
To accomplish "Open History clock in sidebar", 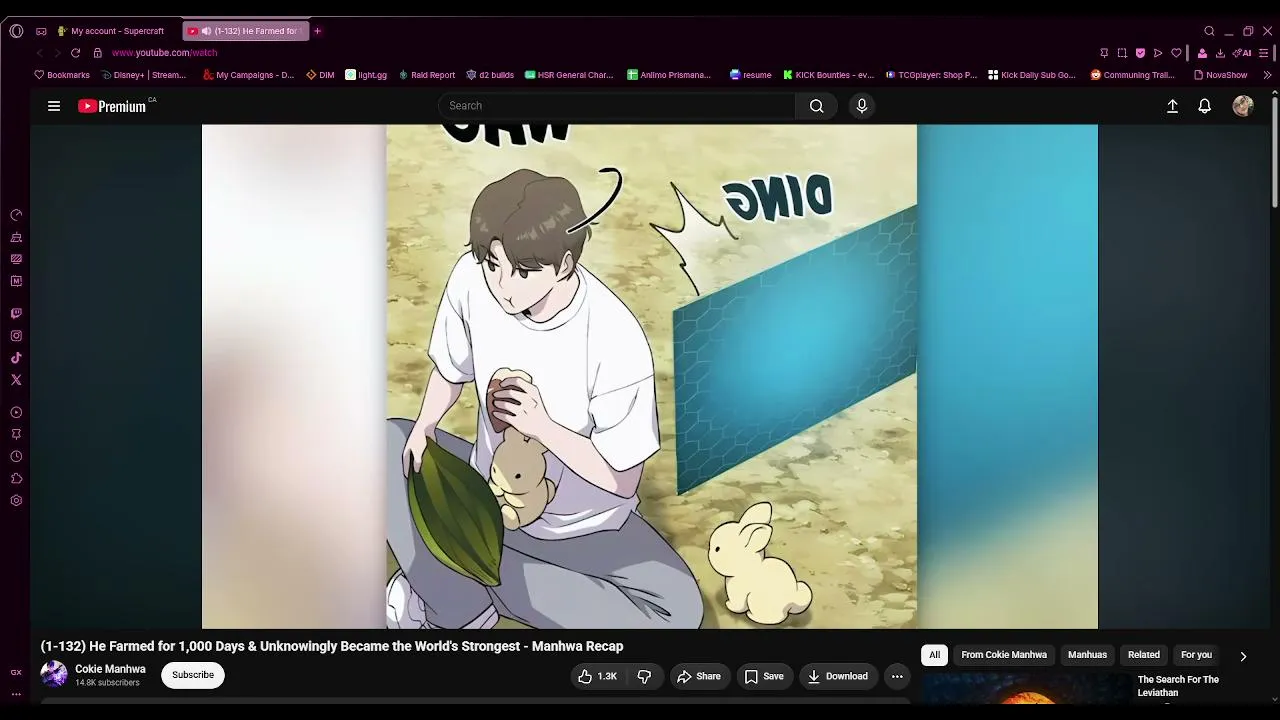I will tap(16, 457).
